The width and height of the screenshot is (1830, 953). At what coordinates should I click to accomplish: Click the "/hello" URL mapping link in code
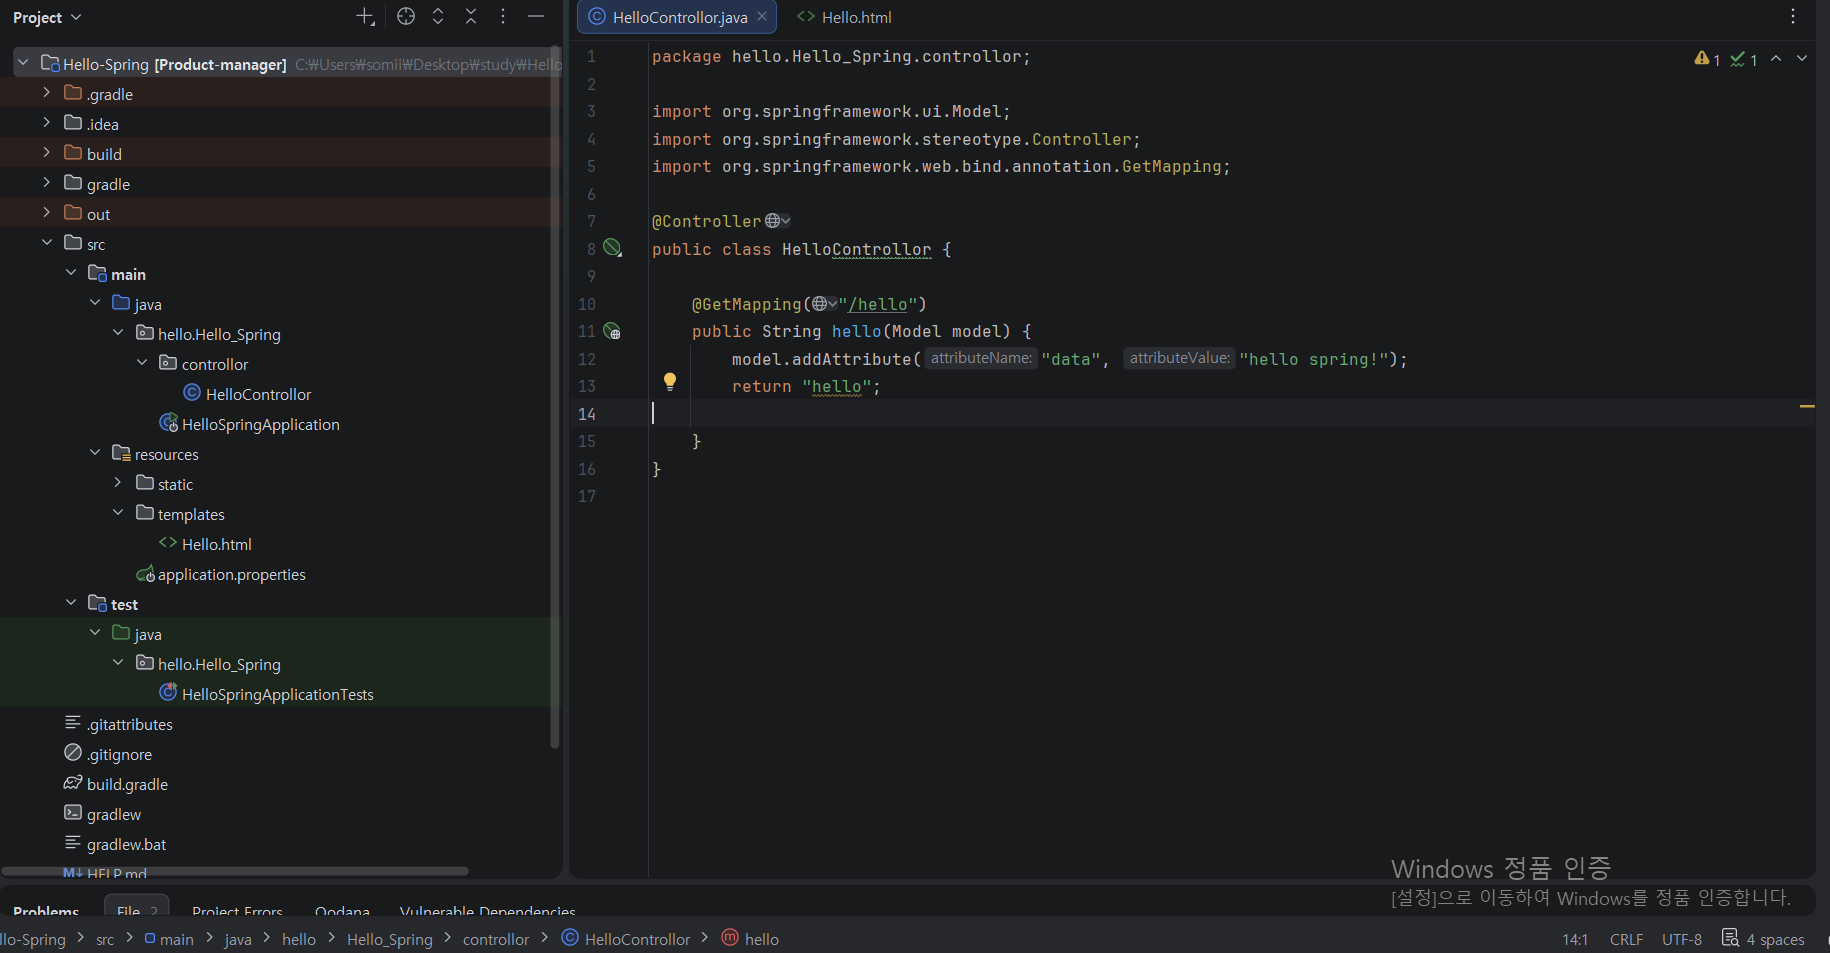pos(878,304)
